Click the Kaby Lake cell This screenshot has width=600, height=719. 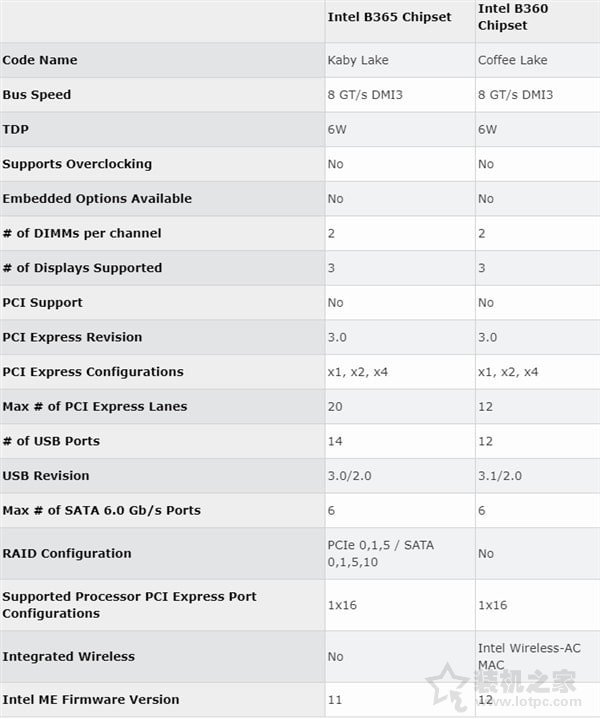(358, 60)
